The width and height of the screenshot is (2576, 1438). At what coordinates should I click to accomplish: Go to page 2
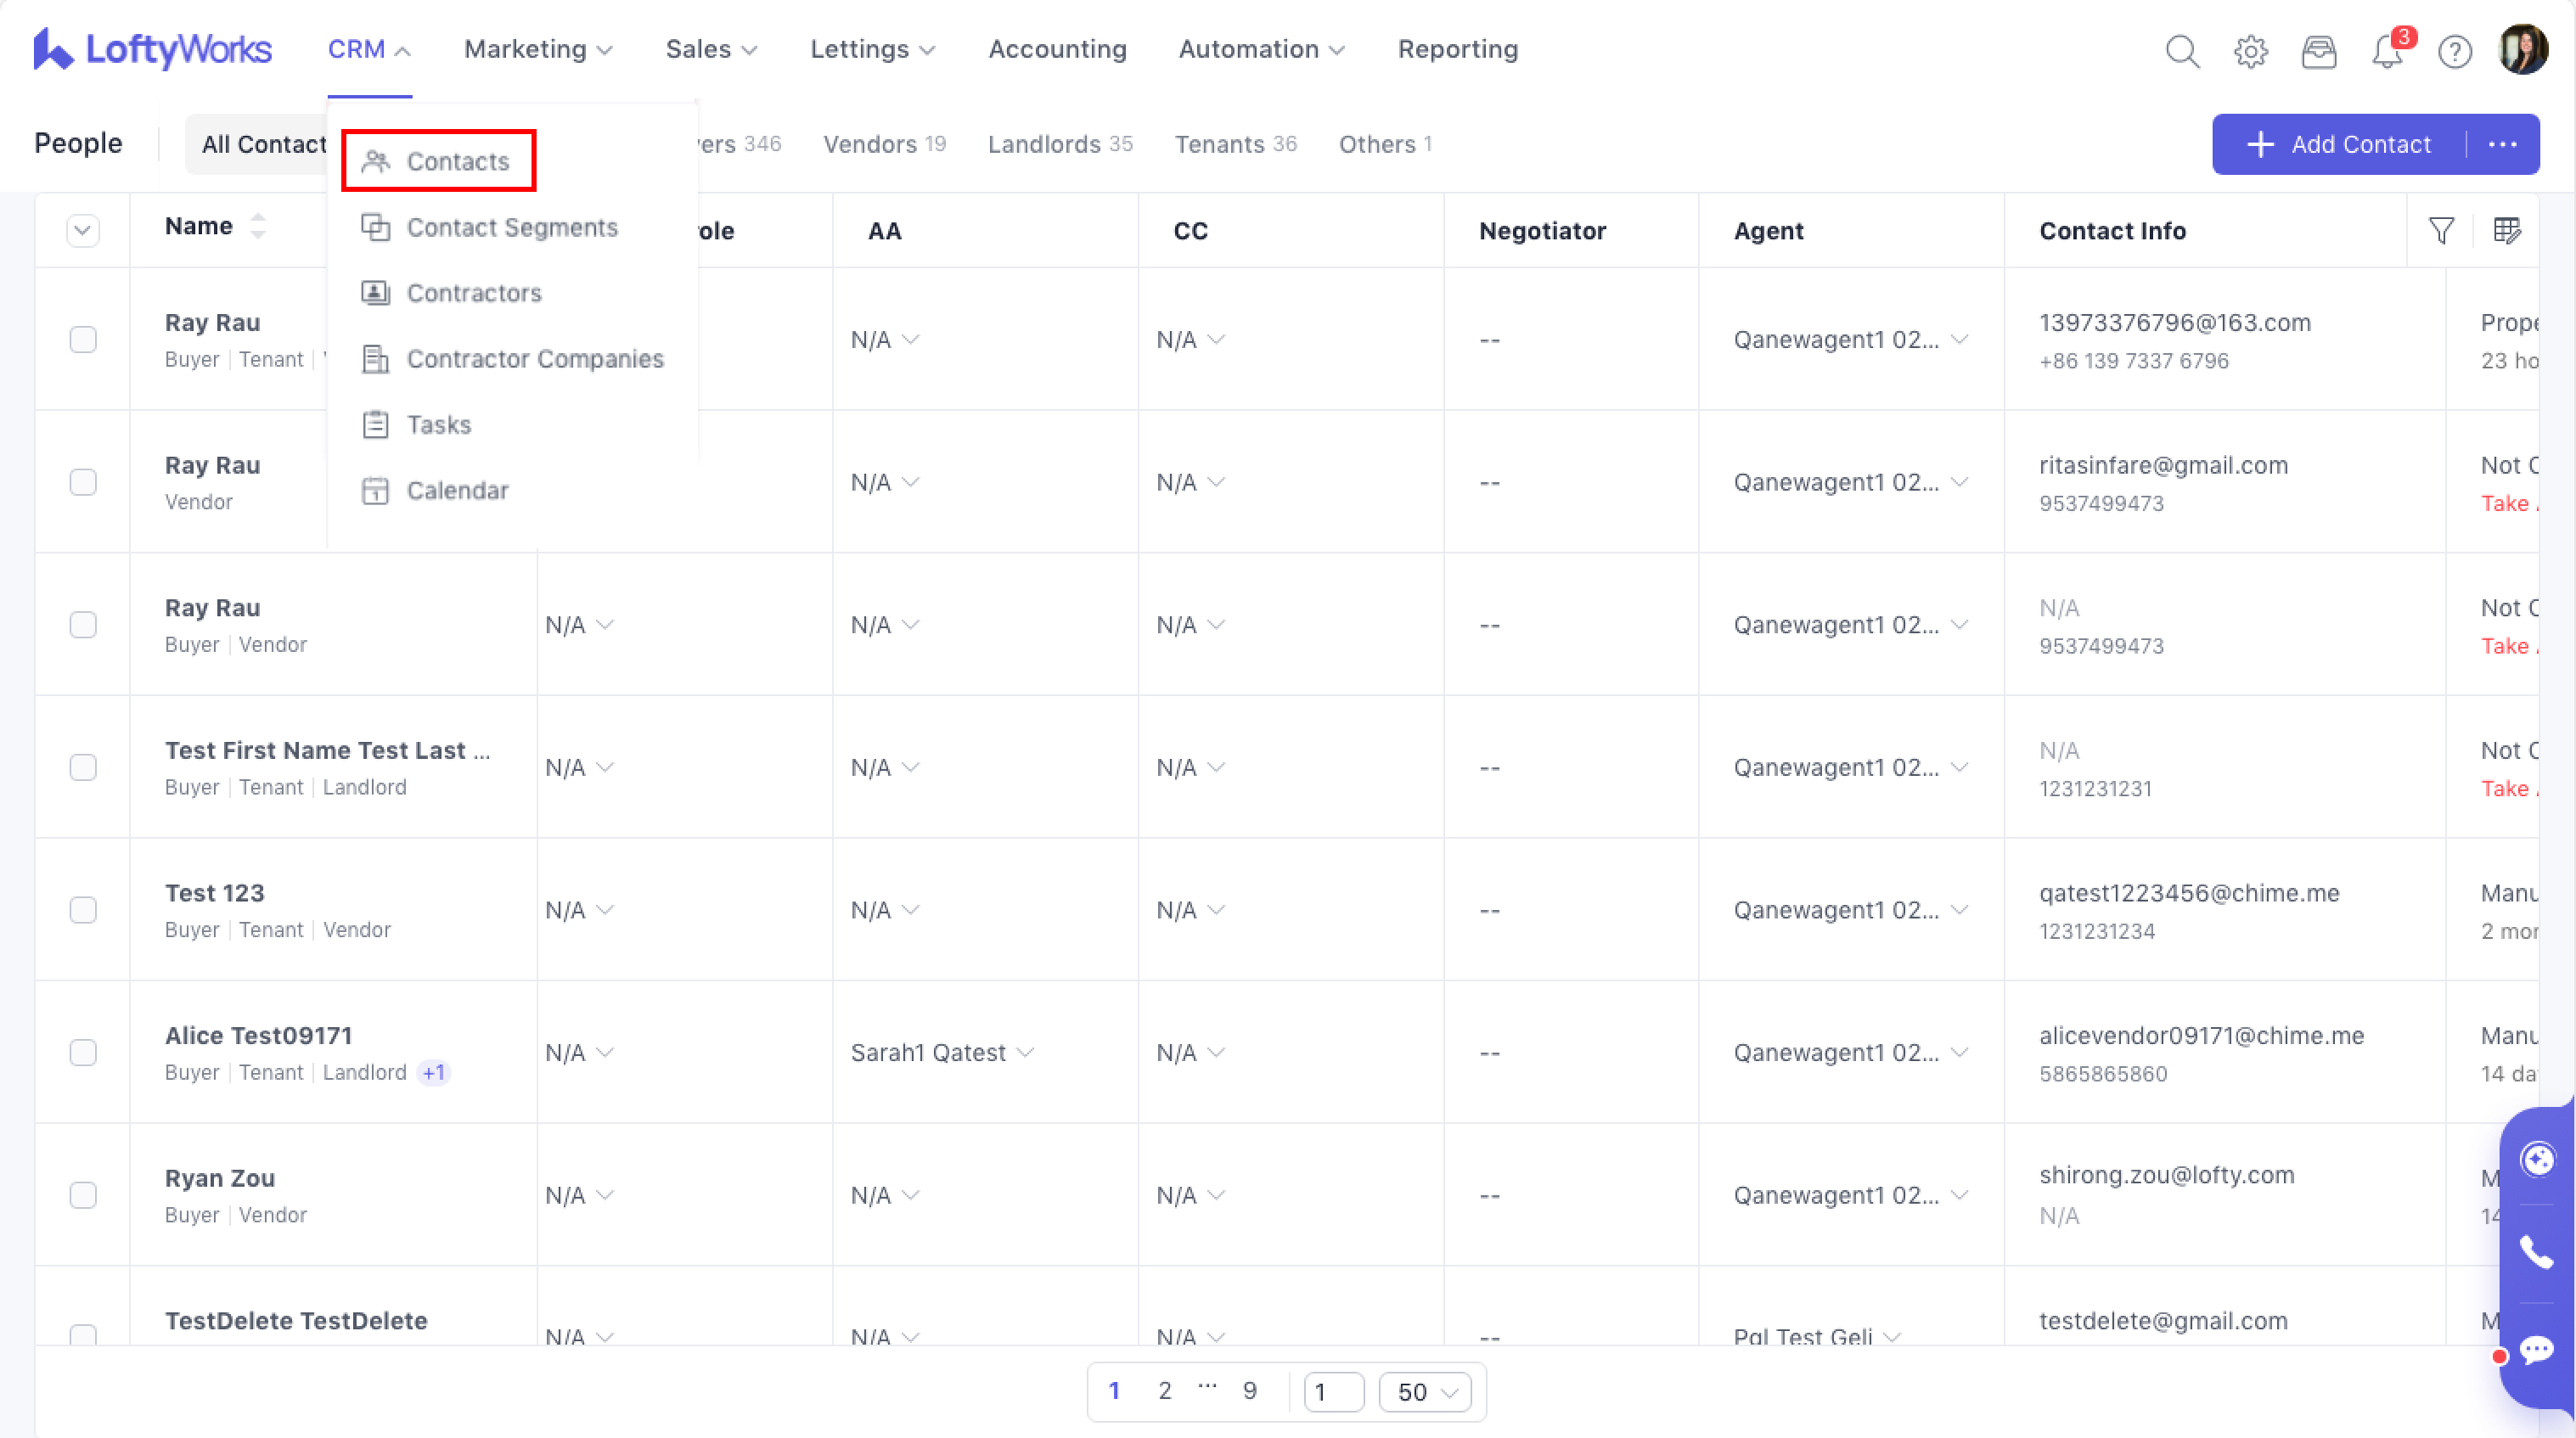[1164, 1390]
